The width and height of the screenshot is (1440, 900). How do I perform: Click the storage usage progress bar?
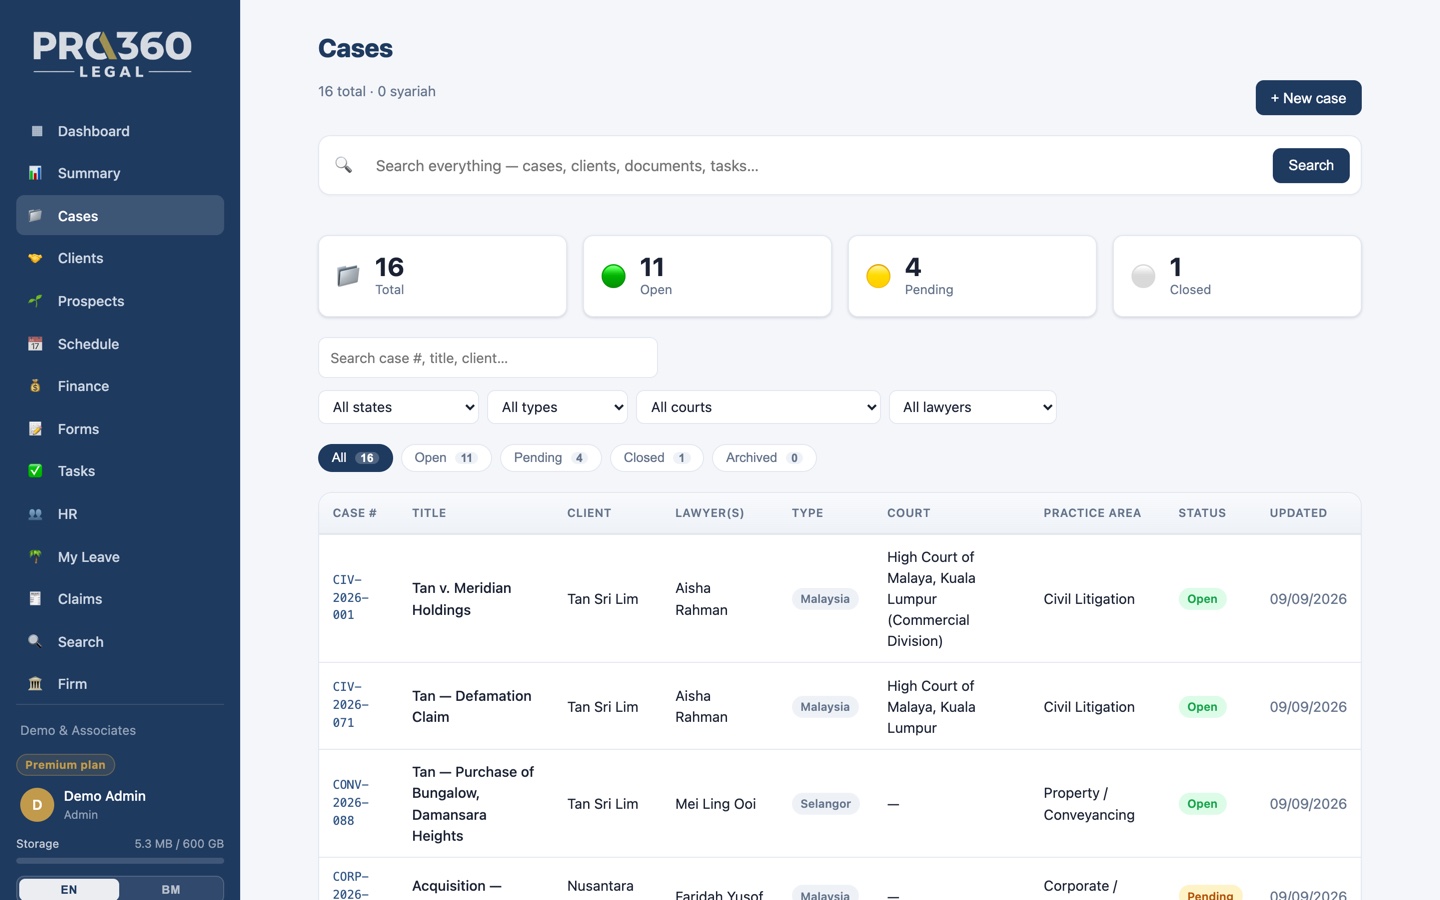click(120, 860)
